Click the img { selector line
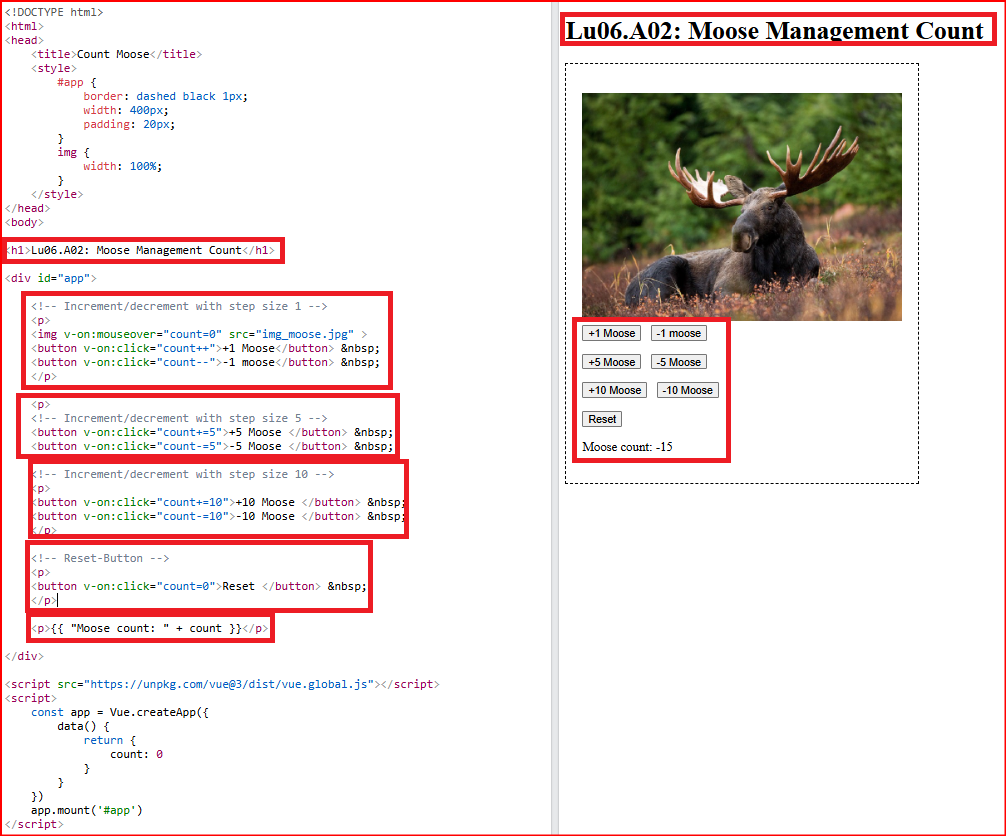 click(x=73, y=152)
